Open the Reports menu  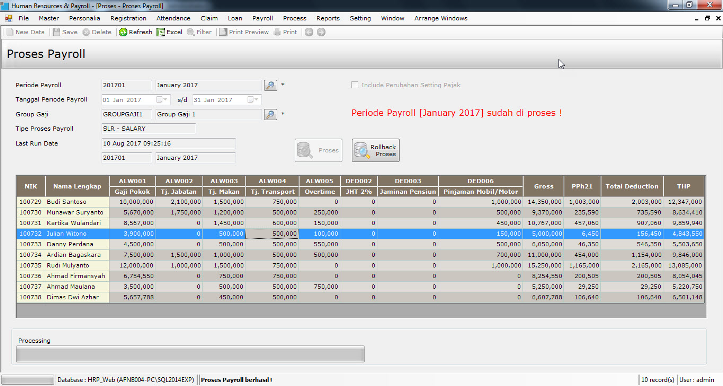(x=328, y=18)
